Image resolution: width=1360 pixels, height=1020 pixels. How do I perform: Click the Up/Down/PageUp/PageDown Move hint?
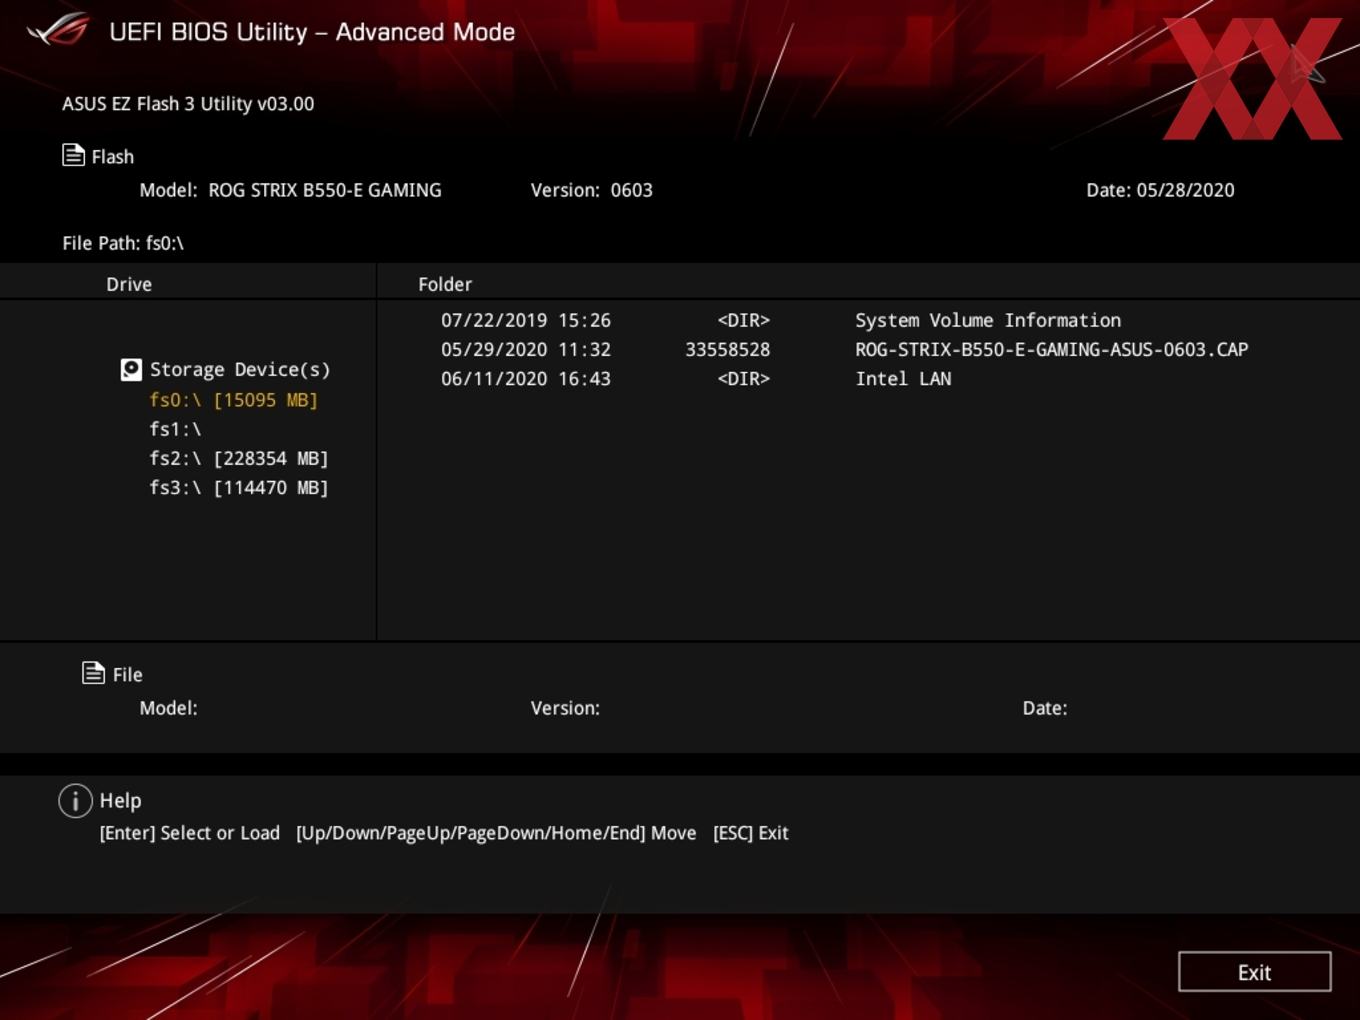(x=496, y=833)
